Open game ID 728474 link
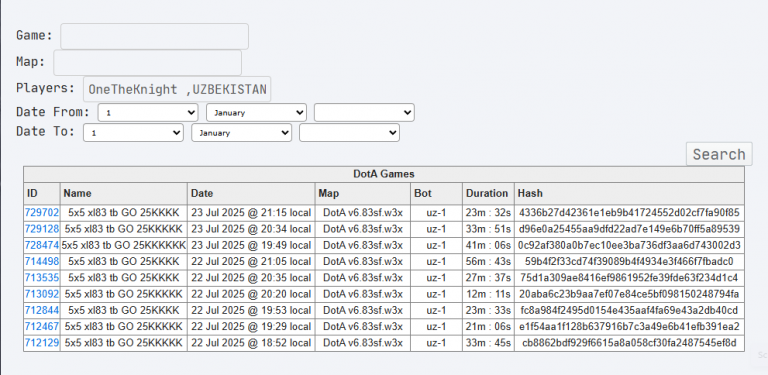Viewport: 768px width, 375px height. (x=42, y=245)
